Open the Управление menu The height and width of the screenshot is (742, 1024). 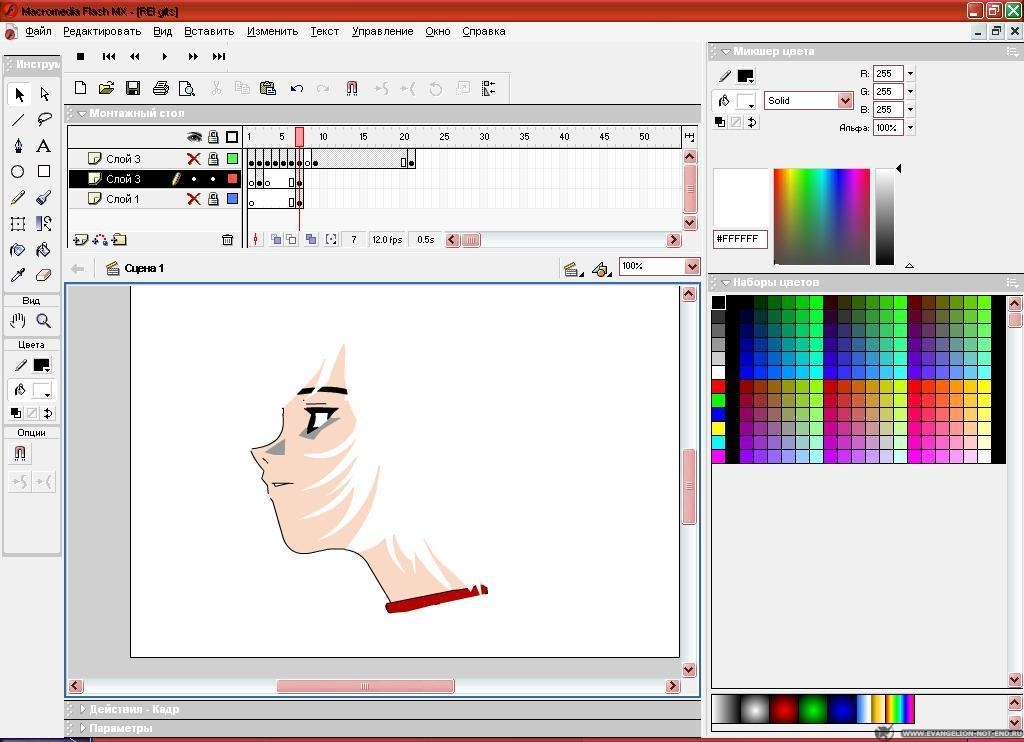382,31
